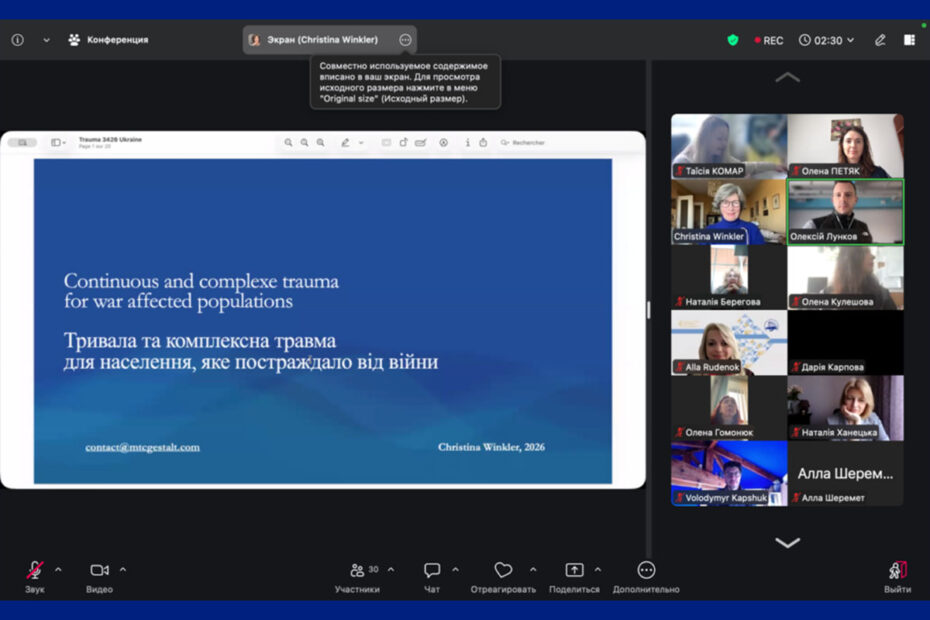Open the annotate pencil icon
The height and width of the screenshot is (620, 930).
tap(880, 40)
